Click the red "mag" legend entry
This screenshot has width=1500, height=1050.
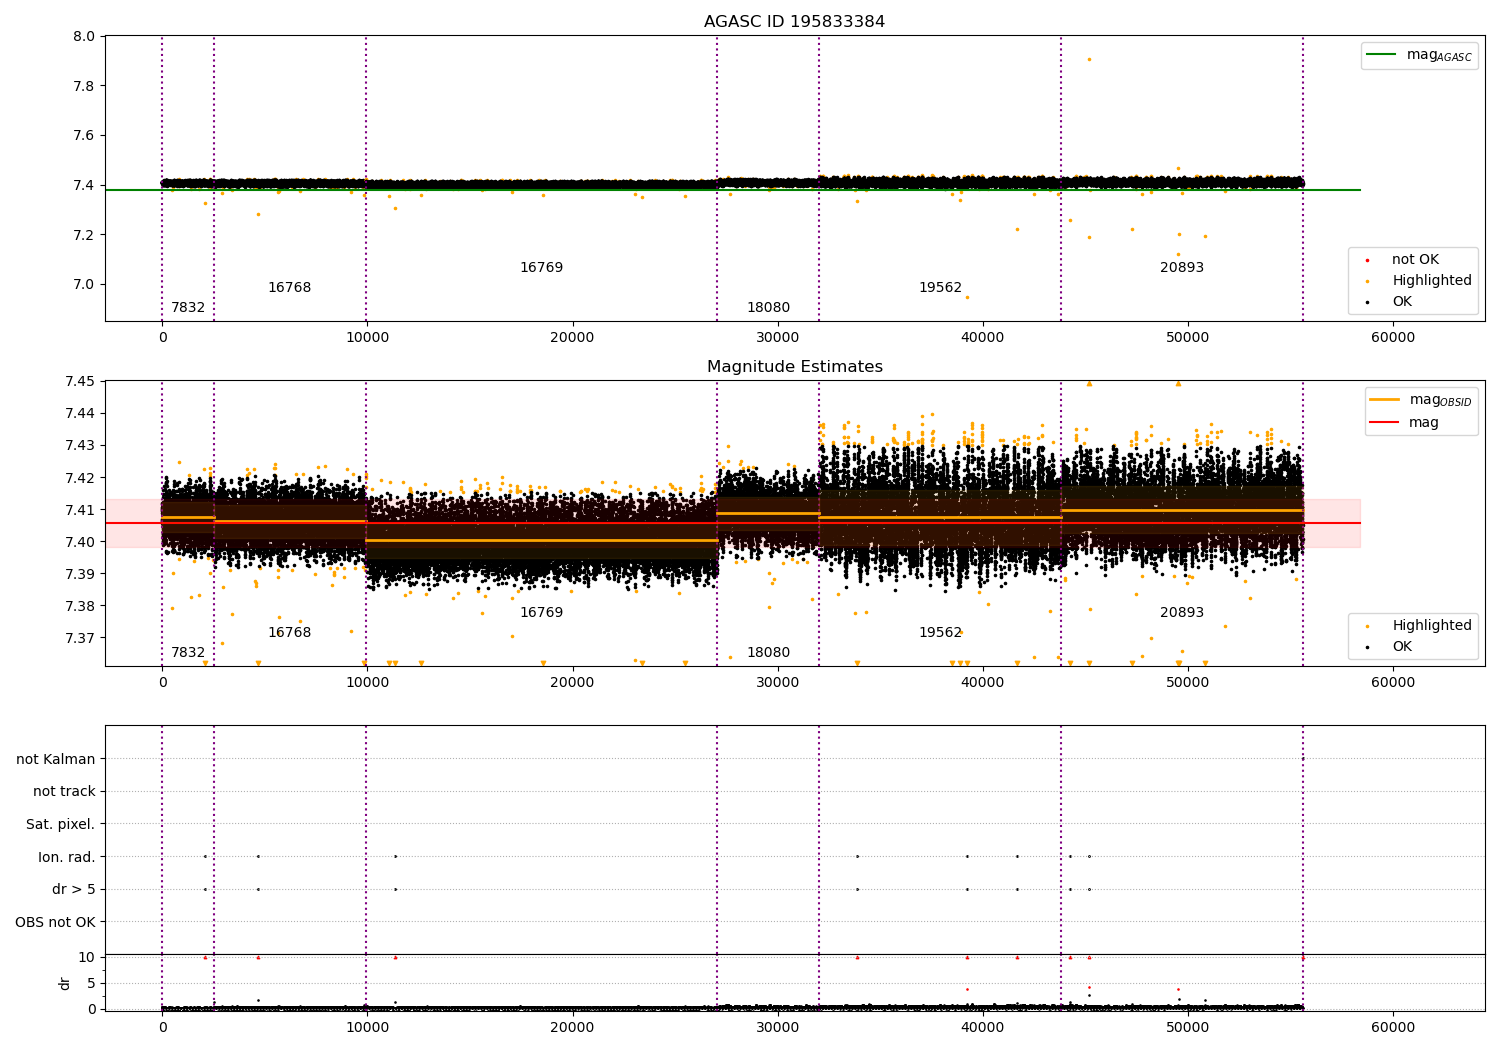(1405, 422)
